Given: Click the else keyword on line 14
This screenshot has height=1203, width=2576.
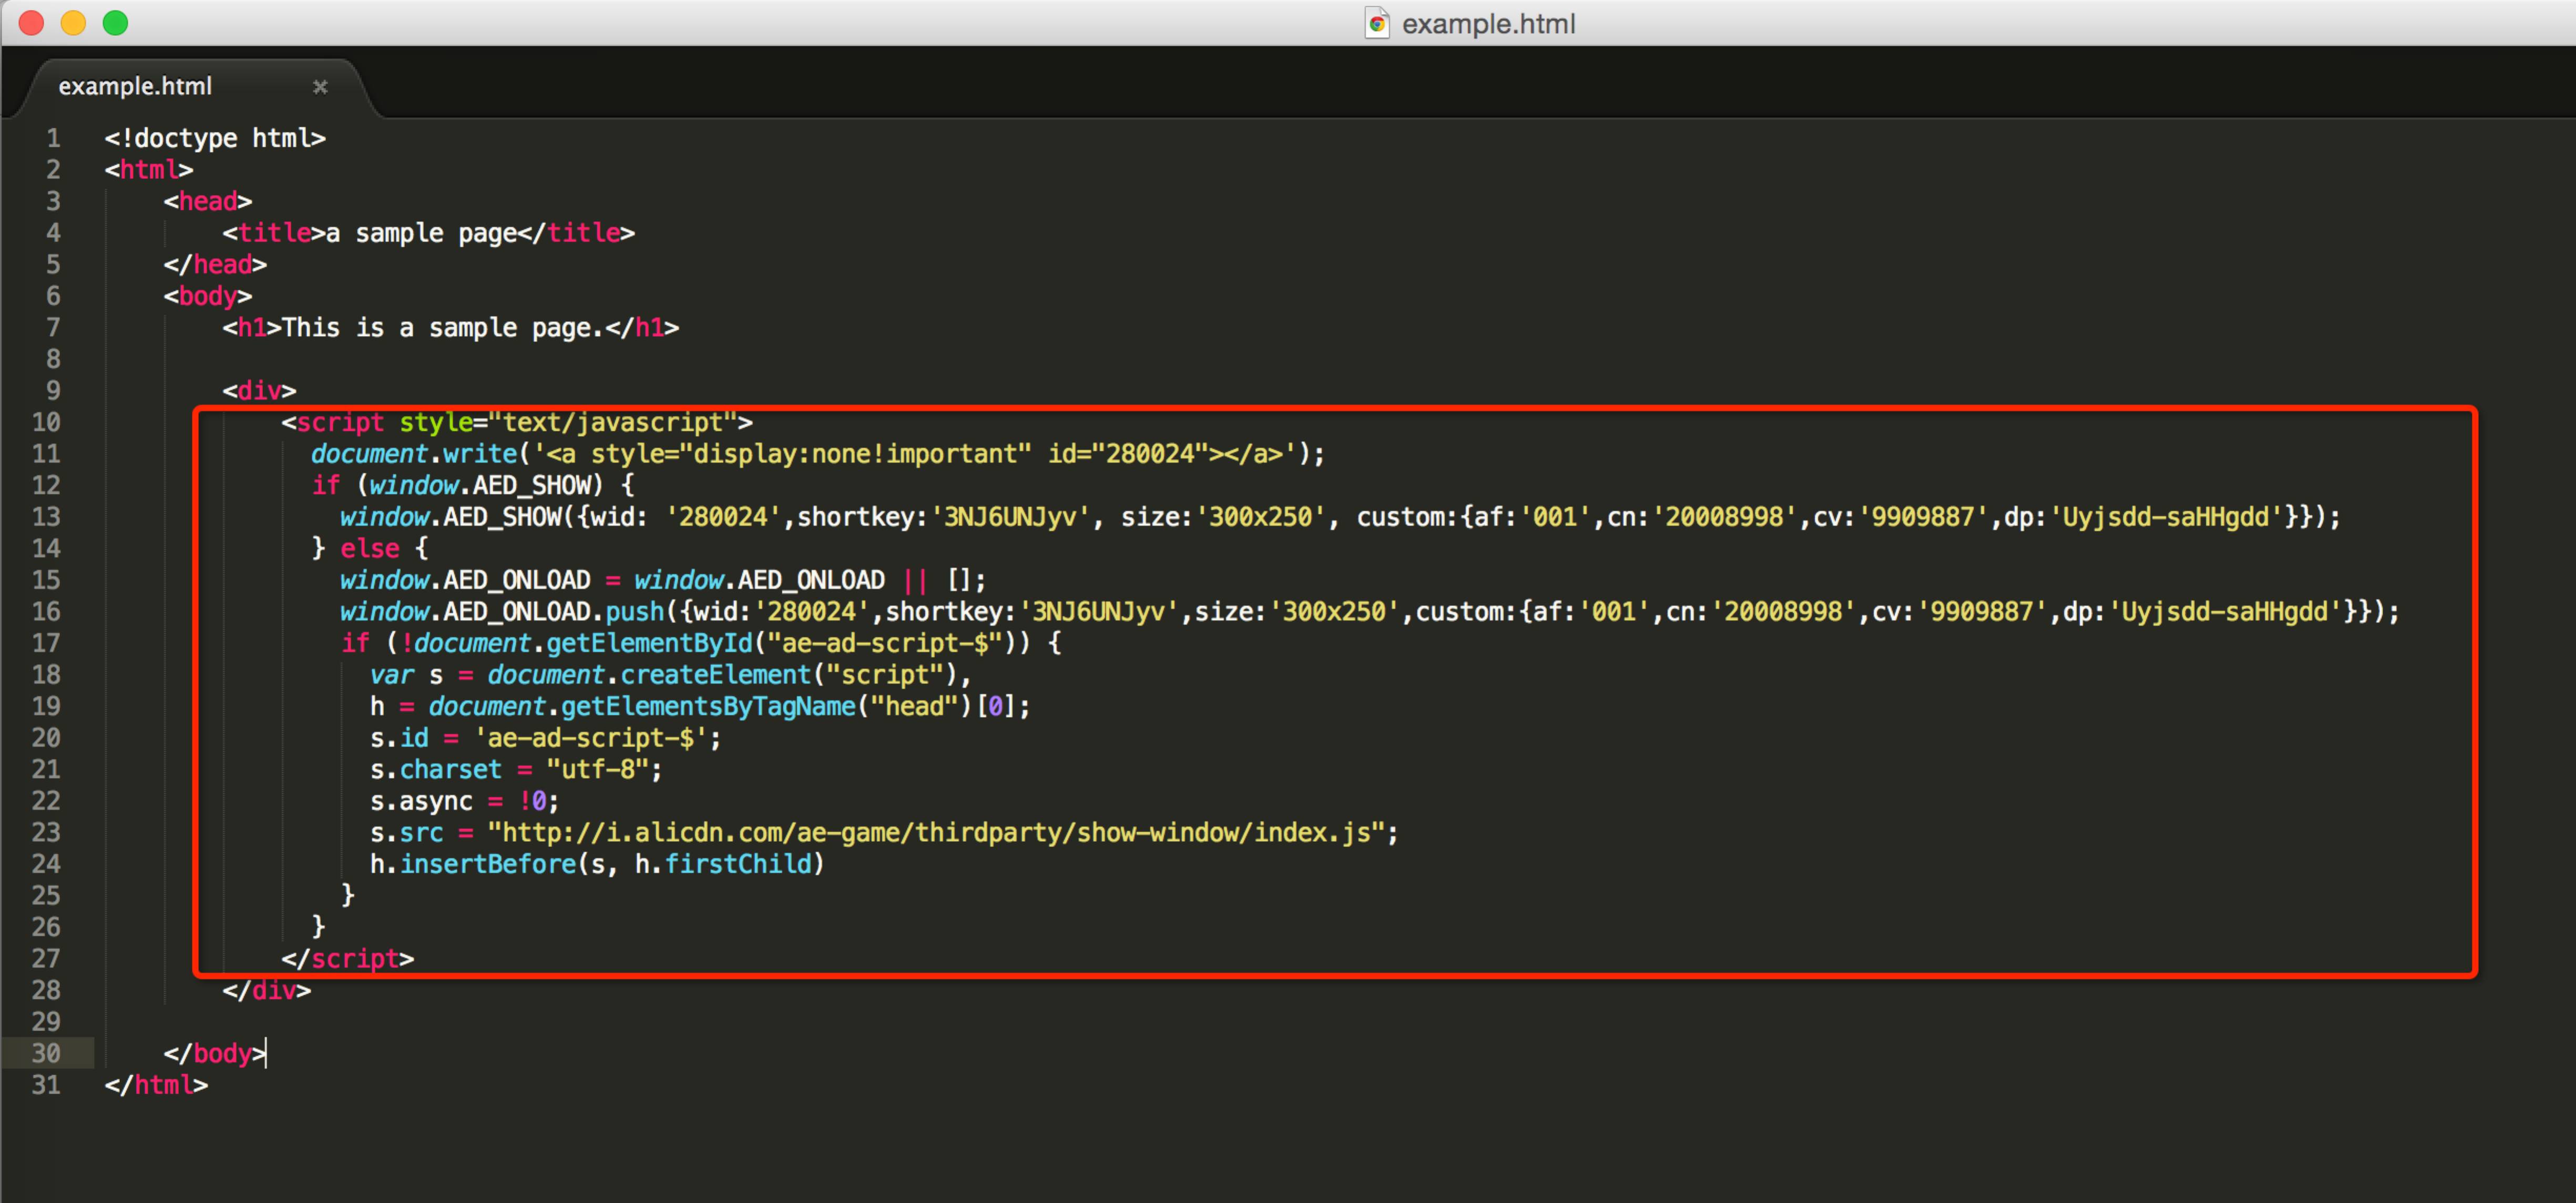Looking at the screenshot, I should [x=369, y=549].
